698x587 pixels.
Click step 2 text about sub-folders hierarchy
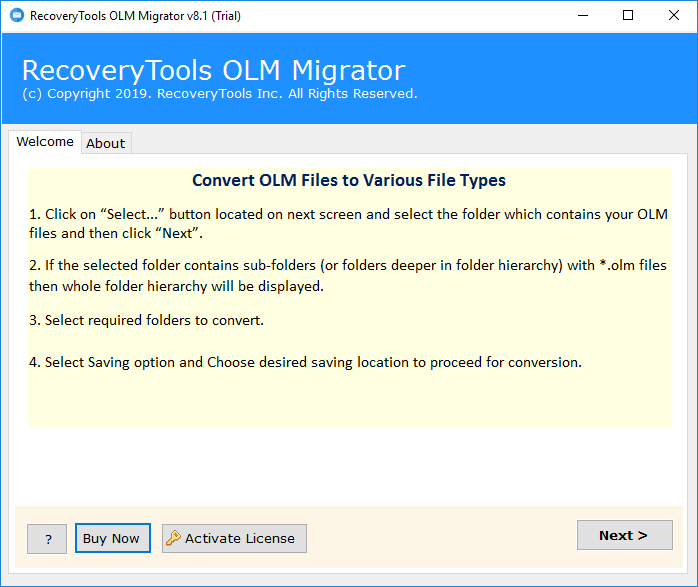(x=348, y=275)
